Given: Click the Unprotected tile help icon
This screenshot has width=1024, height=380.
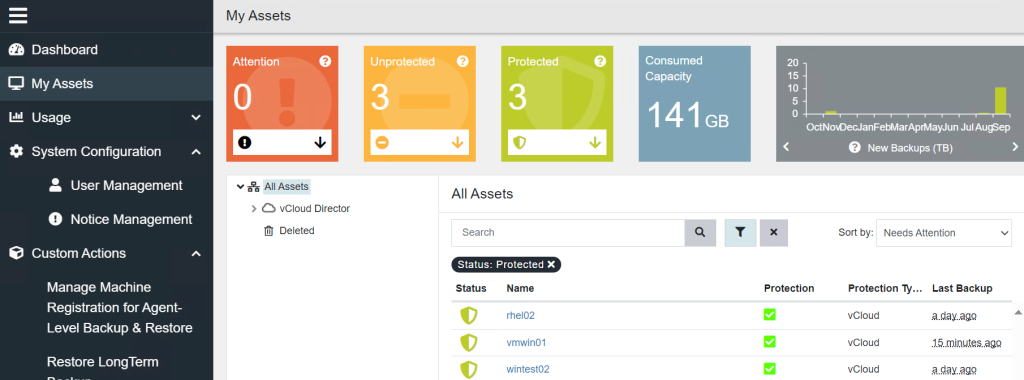Looking at the screenshot, I should pyautogui.click(x=462, y=61).
